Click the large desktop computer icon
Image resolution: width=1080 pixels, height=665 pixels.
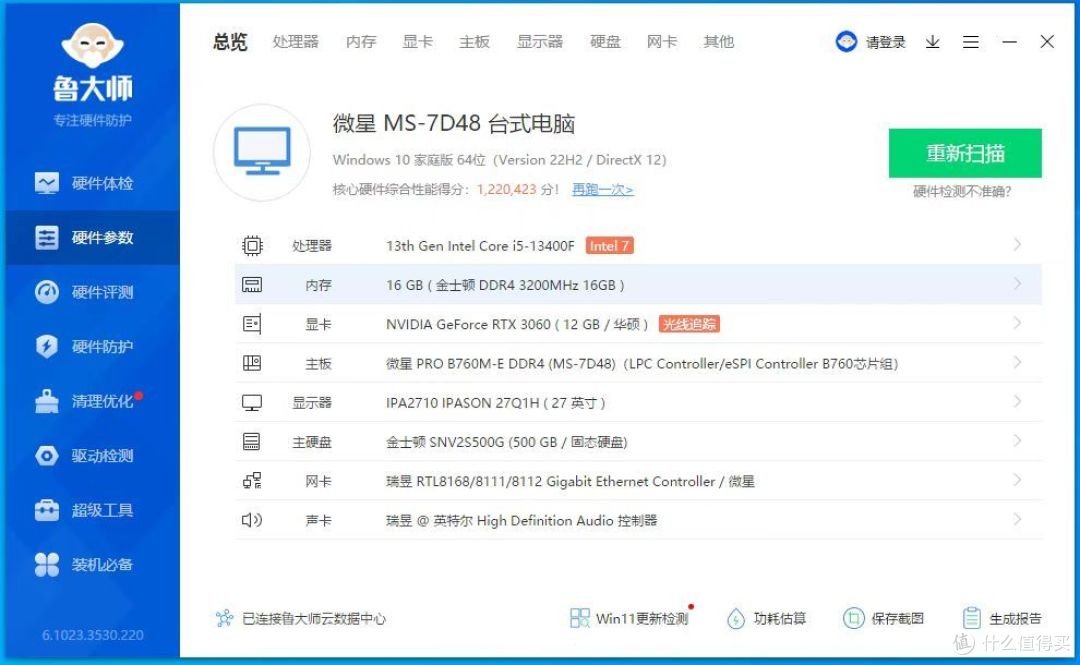pos(262,152)
